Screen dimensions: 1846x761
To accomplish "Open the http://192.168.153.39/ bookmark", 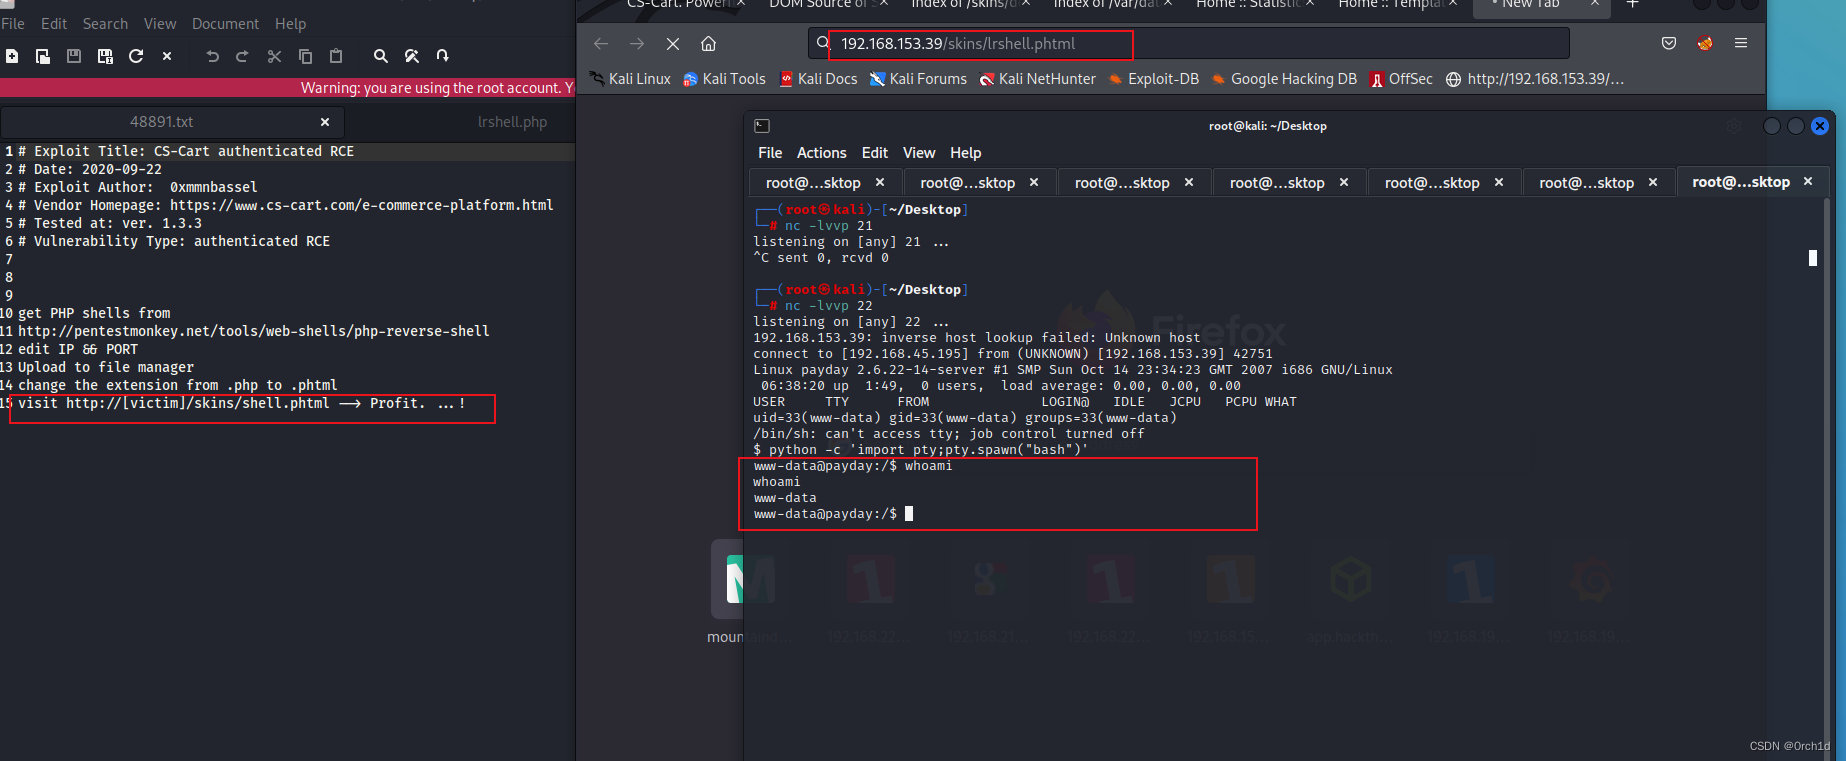I will click(1535, 79).
